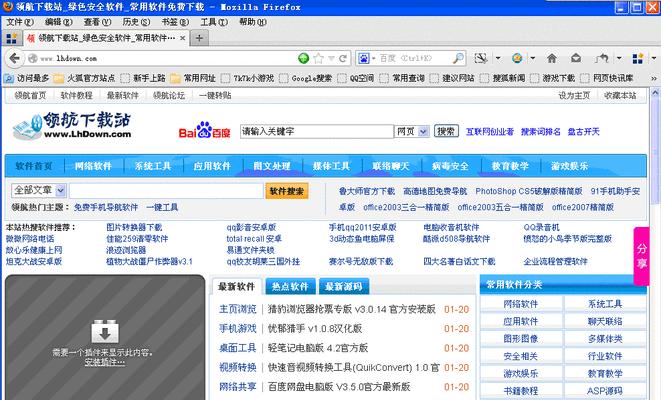Open the 文件 menu
The image size is (661, 400).
(20, 22)
